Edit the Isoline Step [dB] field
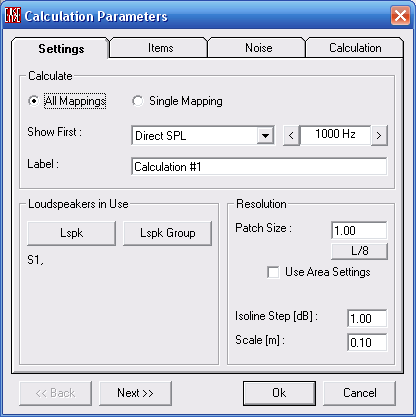The image size is (416, 417). [367, 318]
